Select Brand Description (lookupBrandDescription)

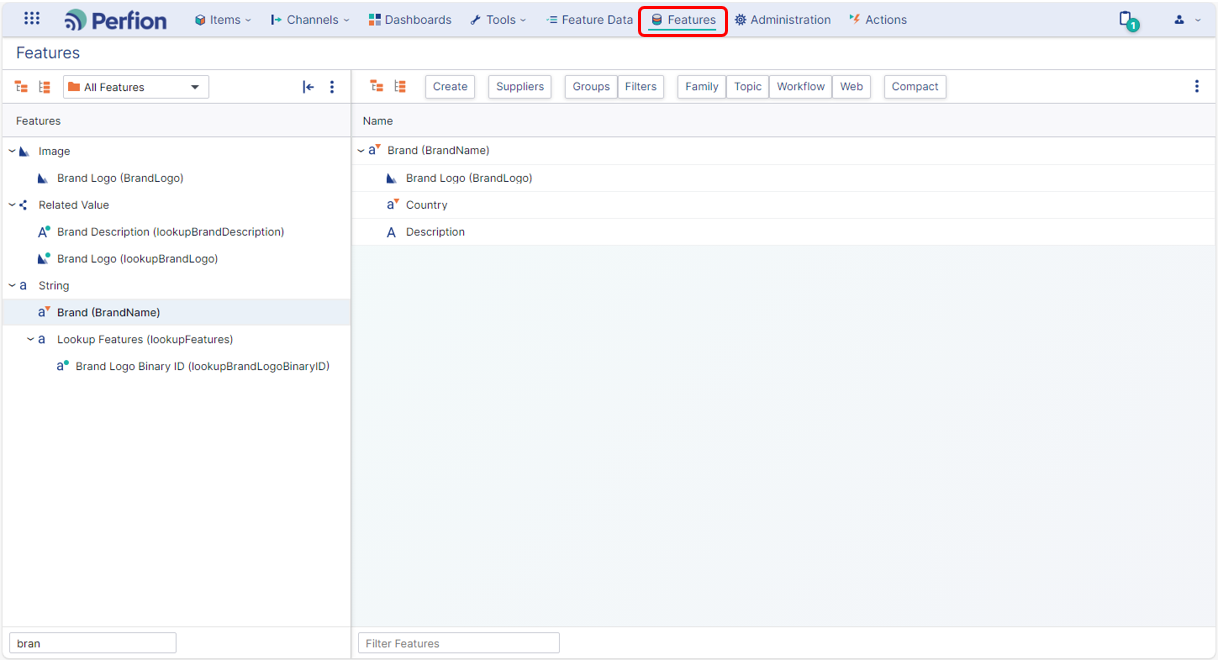170,232
